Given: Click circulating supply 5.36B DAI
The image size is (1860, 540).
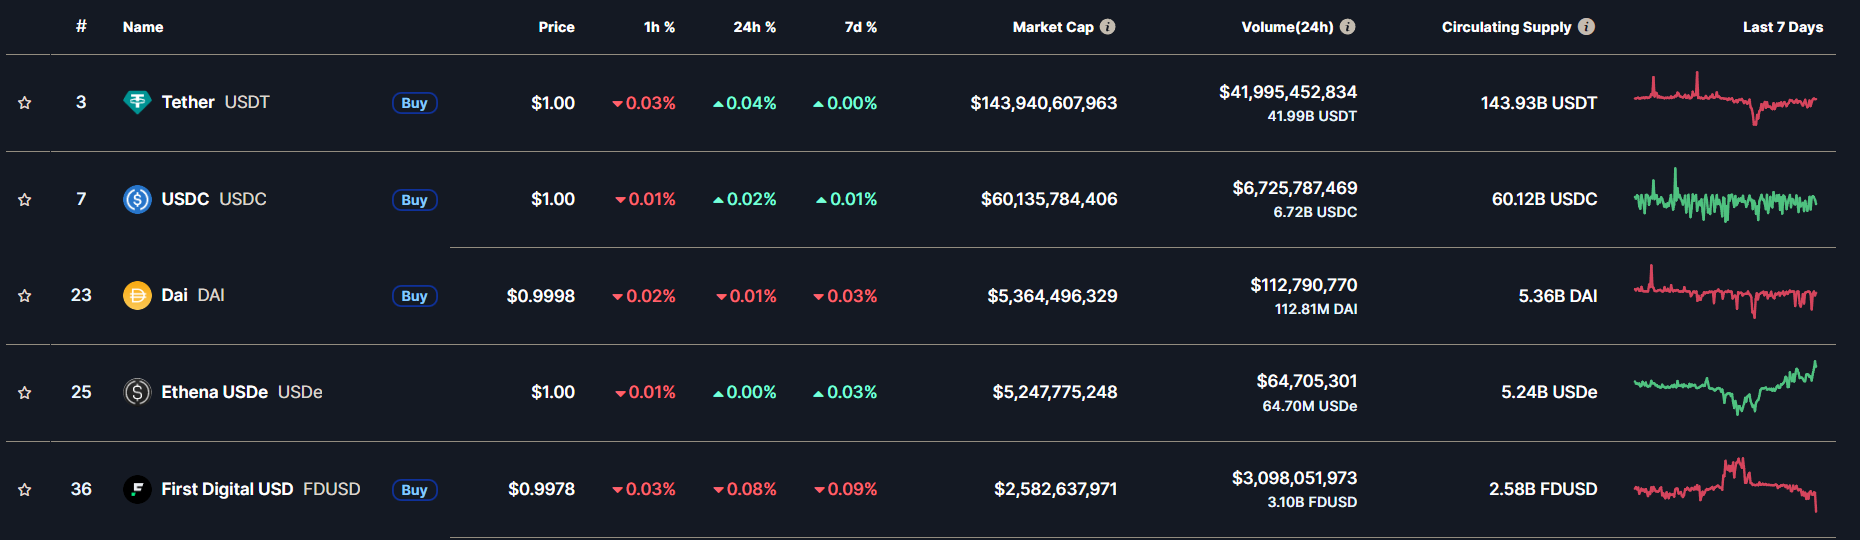Looking at the screenshot, I should click(x=1558, y=296).
